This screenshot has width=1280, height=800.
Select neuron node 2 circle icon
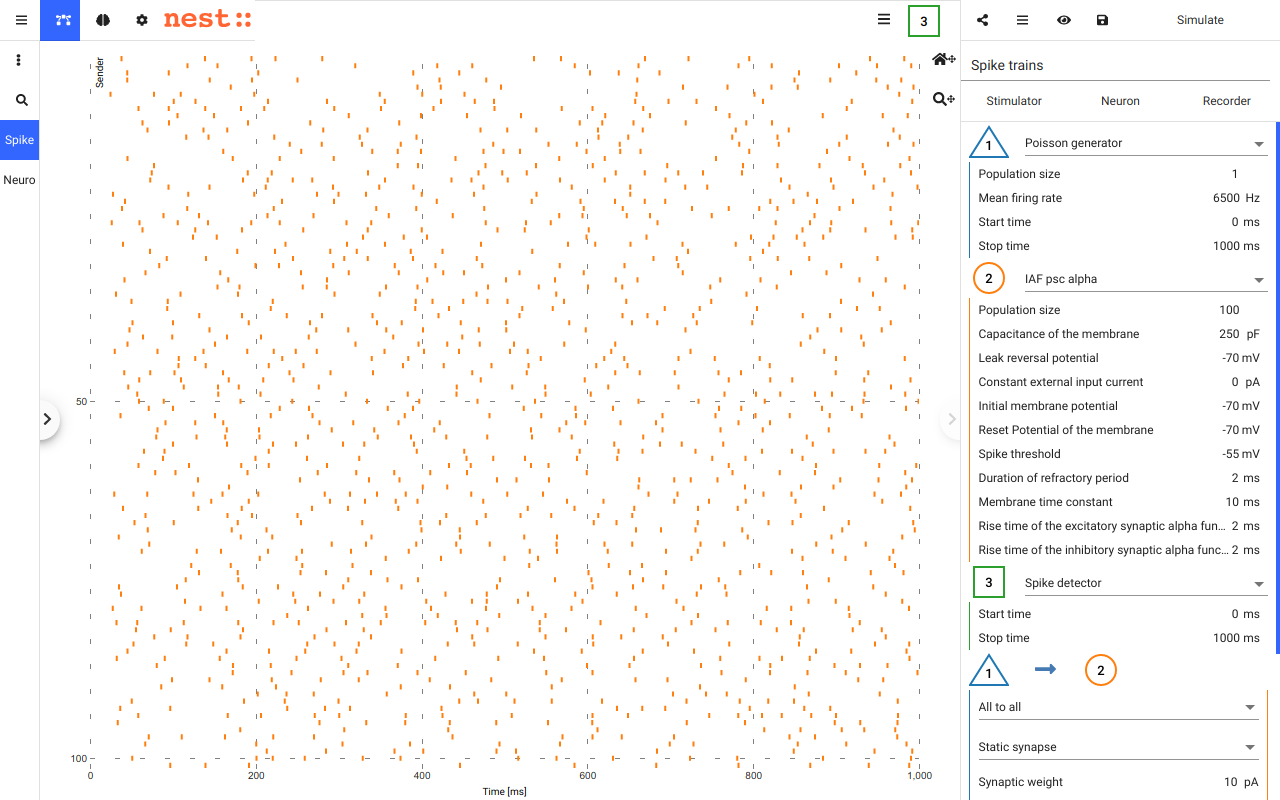pyautogui.click(x=989, y=279)
